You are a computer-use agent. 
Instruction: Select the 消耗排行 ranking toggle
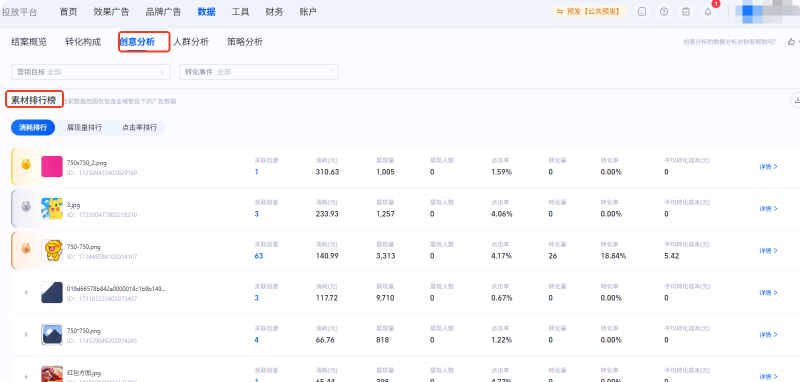point(33,128)
